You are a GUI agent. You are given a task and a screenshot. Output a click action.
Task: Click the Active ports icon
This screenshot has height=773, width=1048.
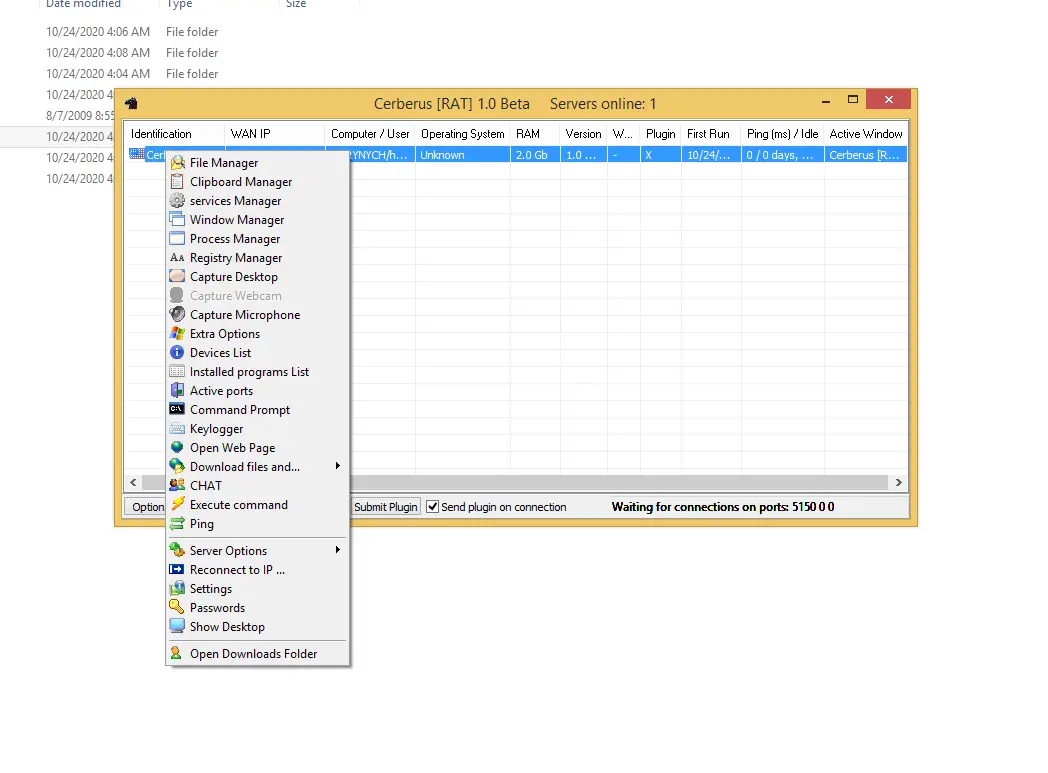click(177, 391)
